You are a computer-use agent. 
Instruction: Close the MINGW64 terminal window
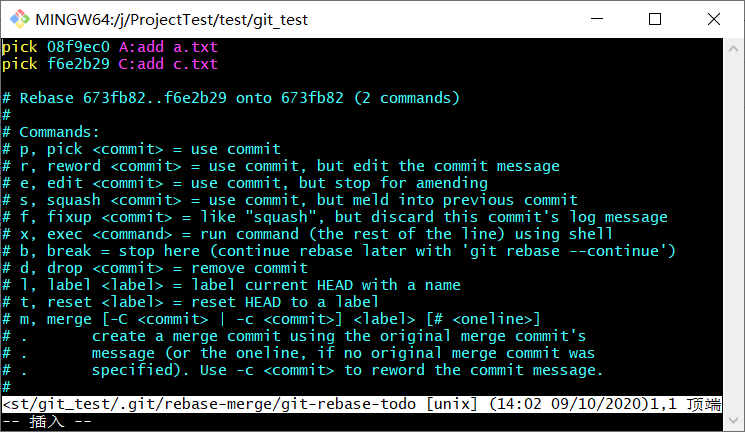[714, 18]
